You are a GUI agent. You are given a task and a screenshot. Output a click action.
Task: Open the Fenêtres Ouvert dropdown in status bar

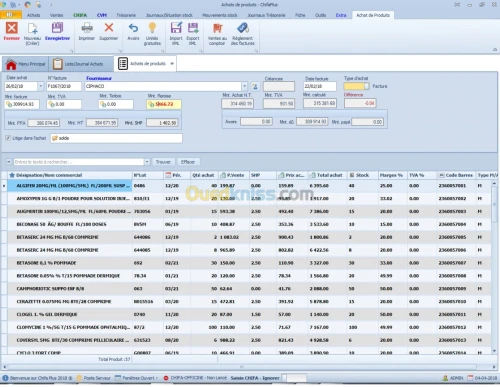coord(157,378)
